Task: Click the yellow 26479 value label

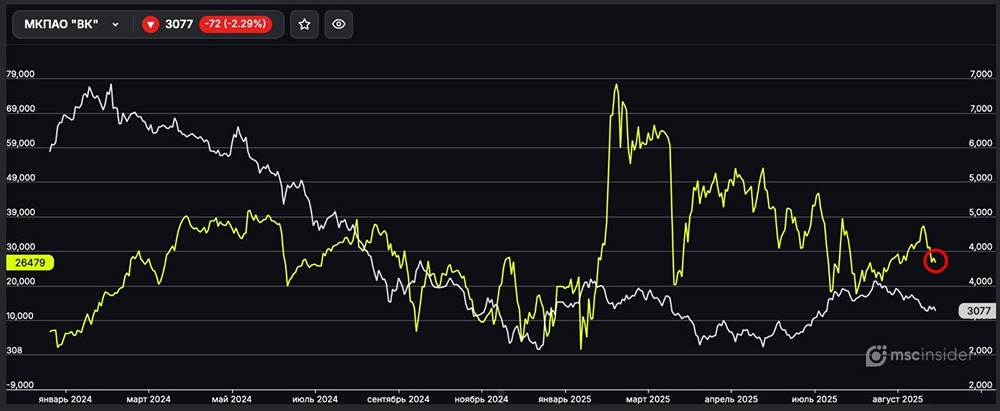Action: tap(30, 263)
